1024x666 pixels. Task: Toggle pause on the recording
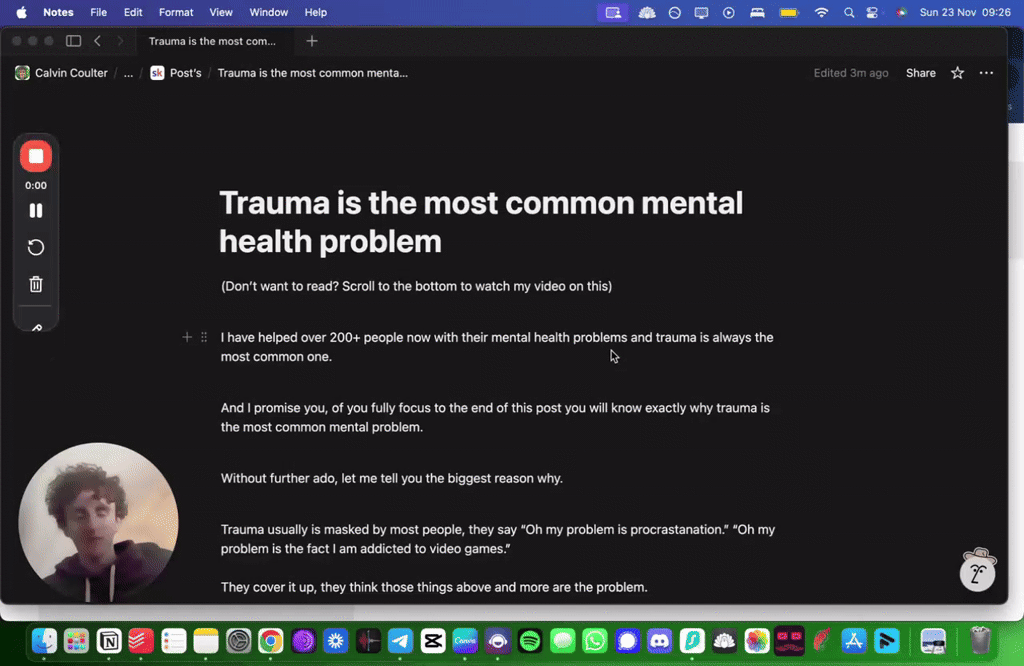(36, 210)
